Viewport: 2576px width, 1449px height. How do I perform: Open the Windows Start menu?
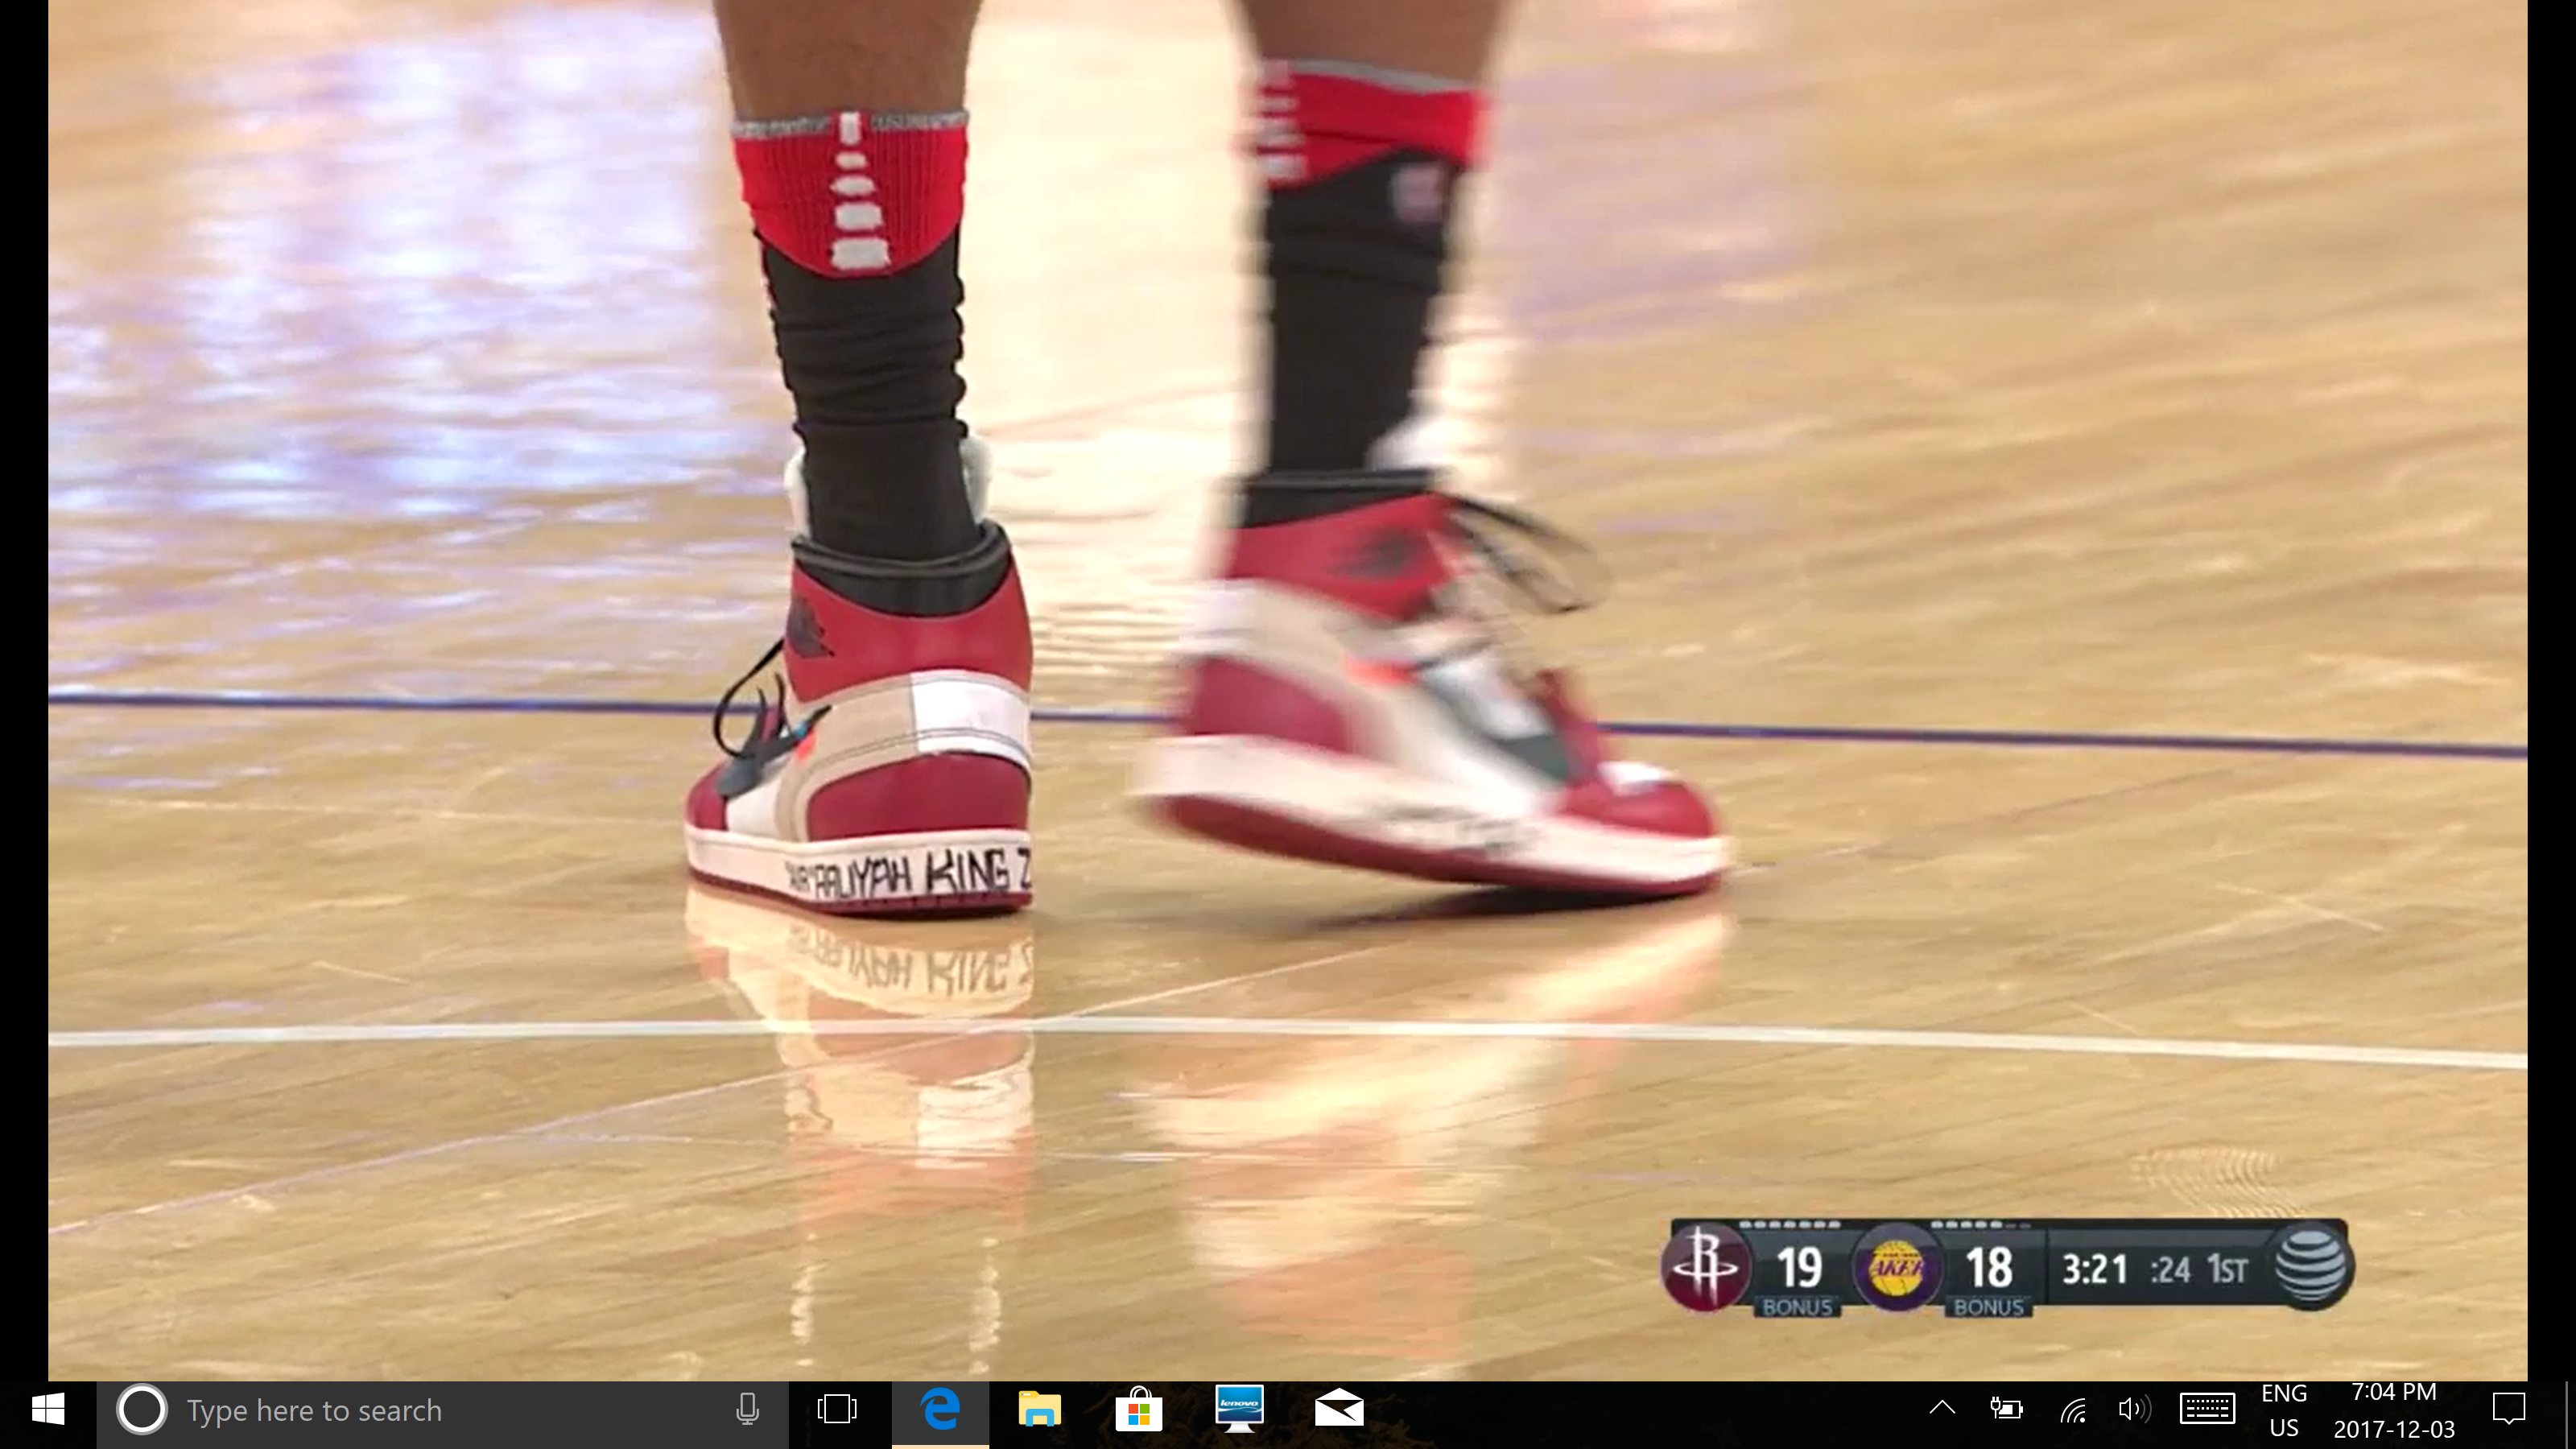(x=48, y=1410)
